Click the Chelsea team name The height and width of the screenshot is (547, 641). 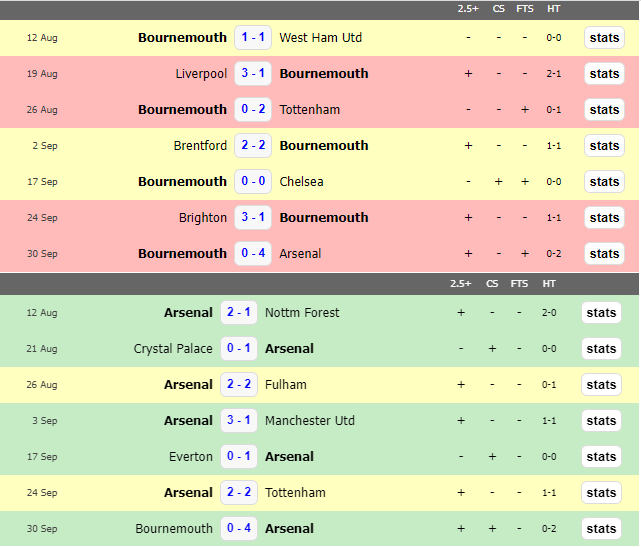point(301,182)
